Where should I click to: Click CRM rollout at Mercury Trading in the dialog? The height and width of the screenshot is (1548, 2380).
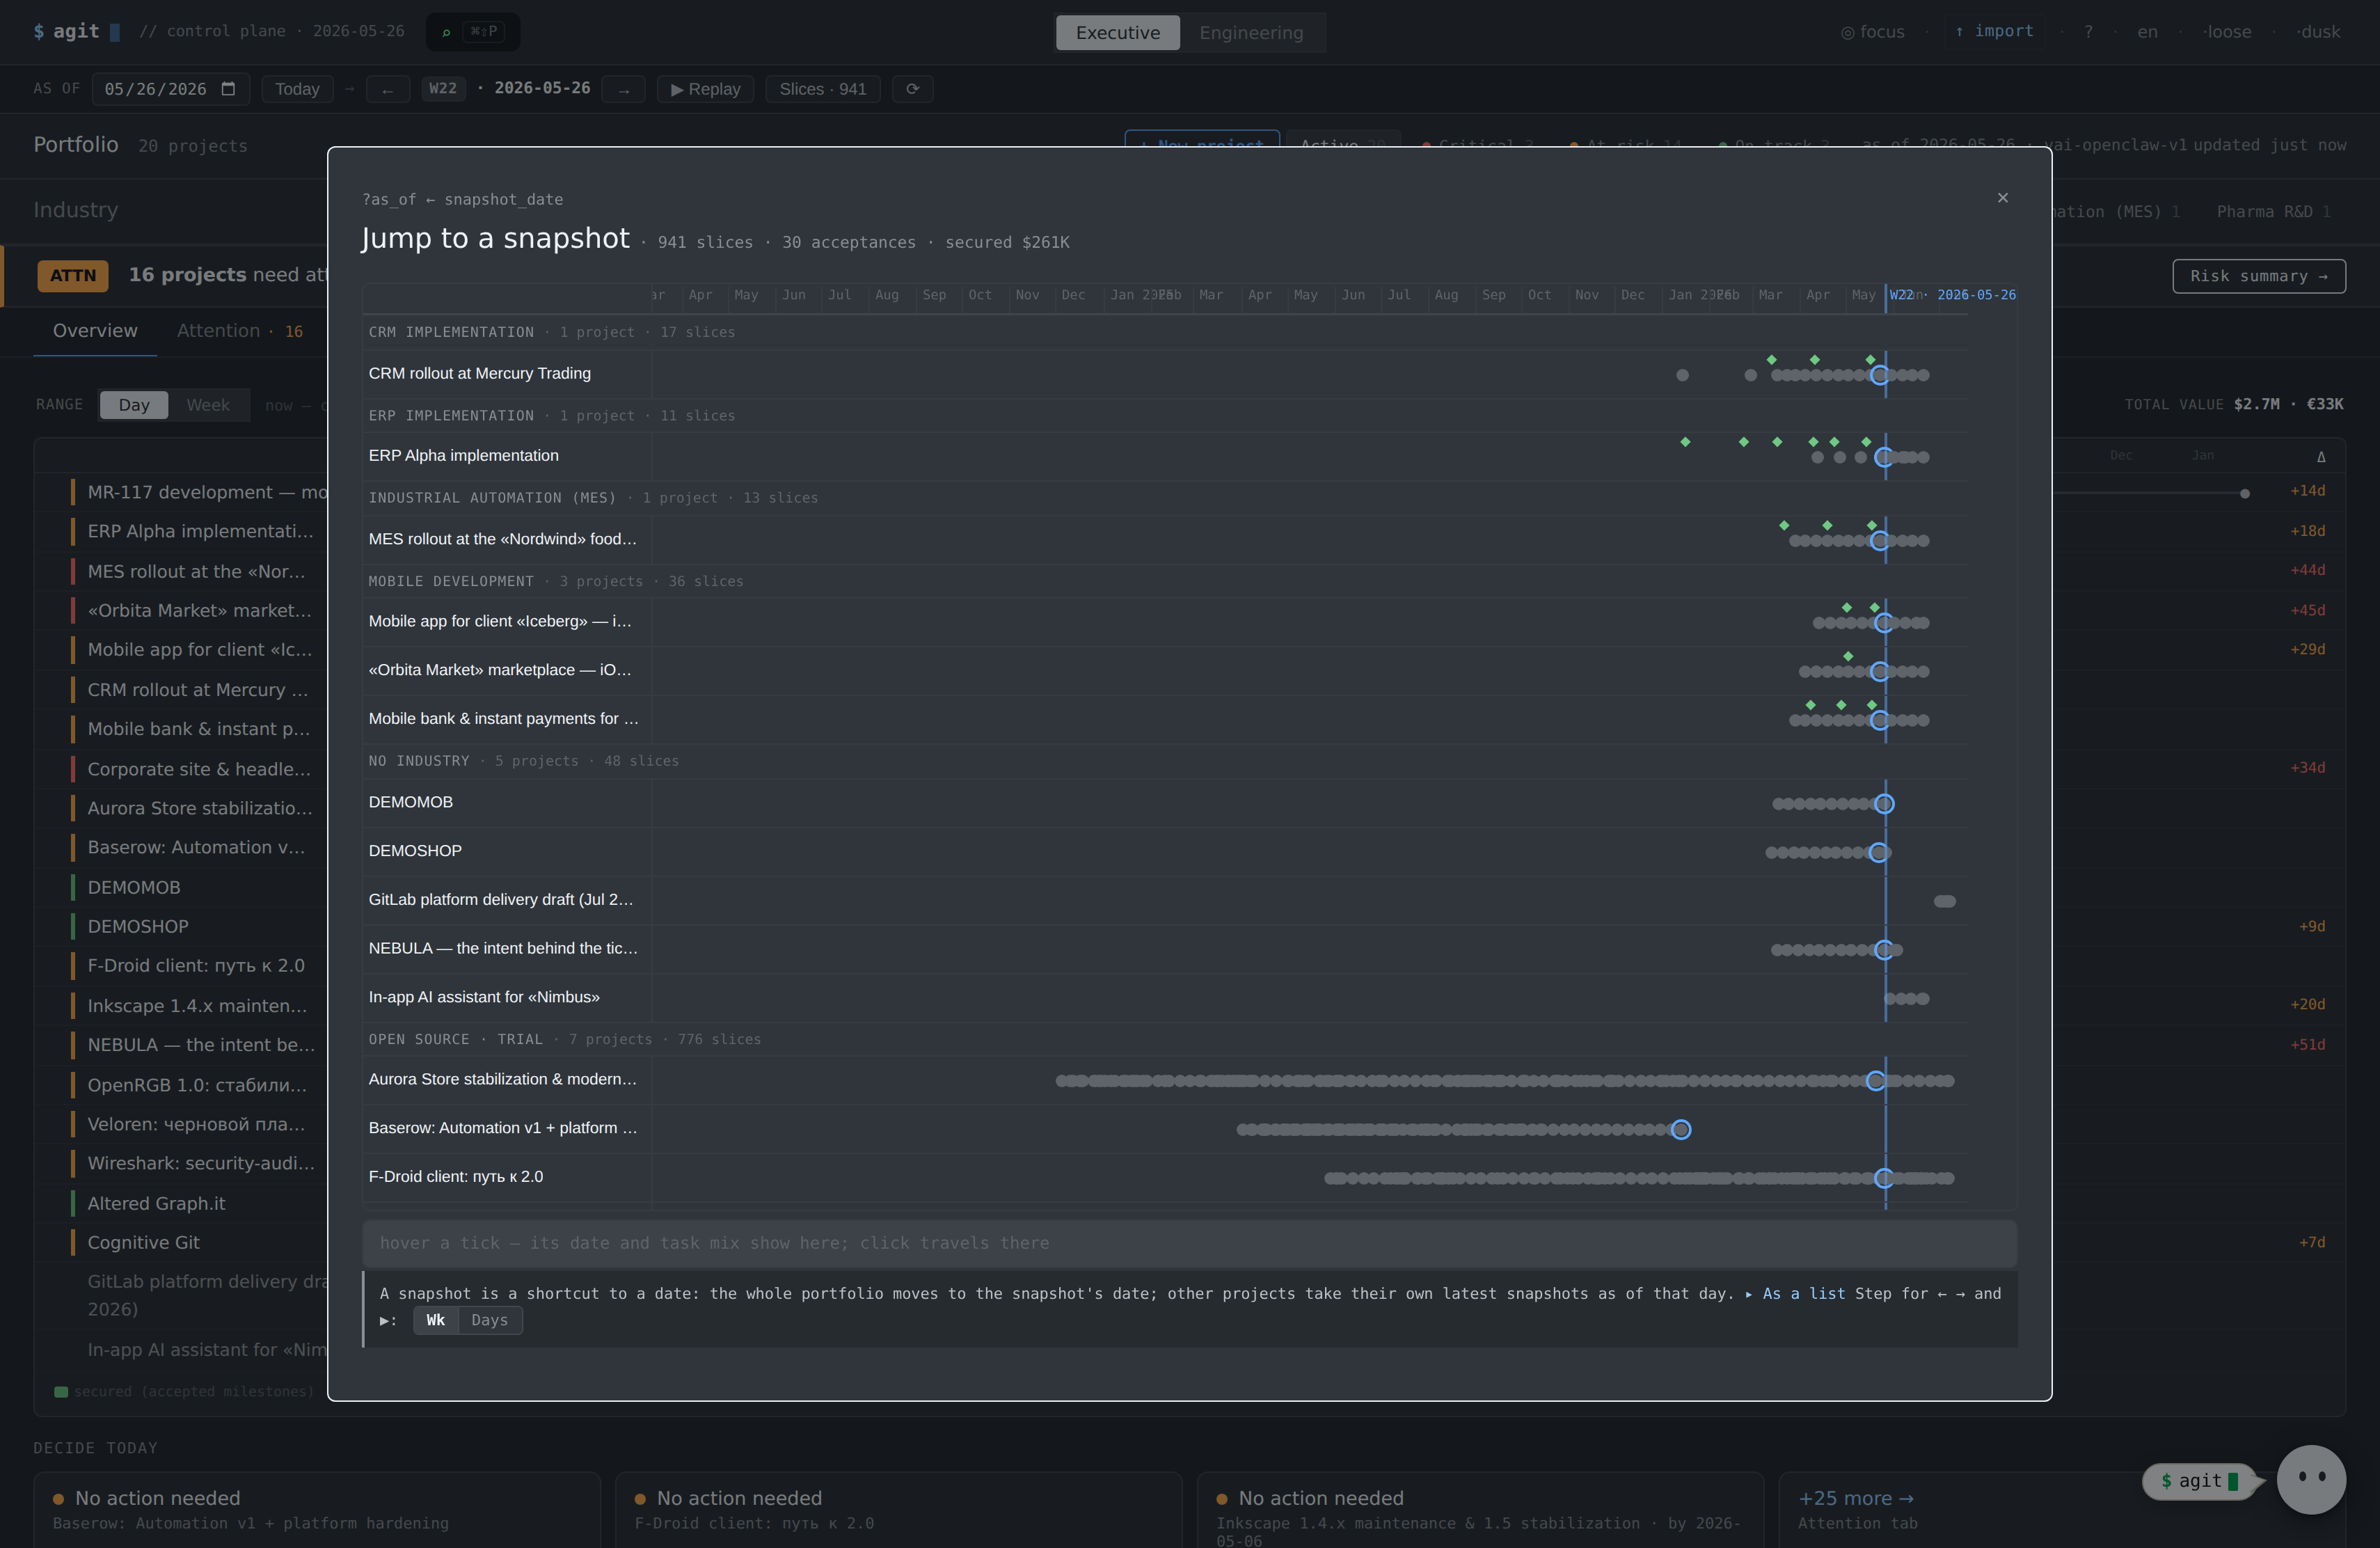(480, 373)
